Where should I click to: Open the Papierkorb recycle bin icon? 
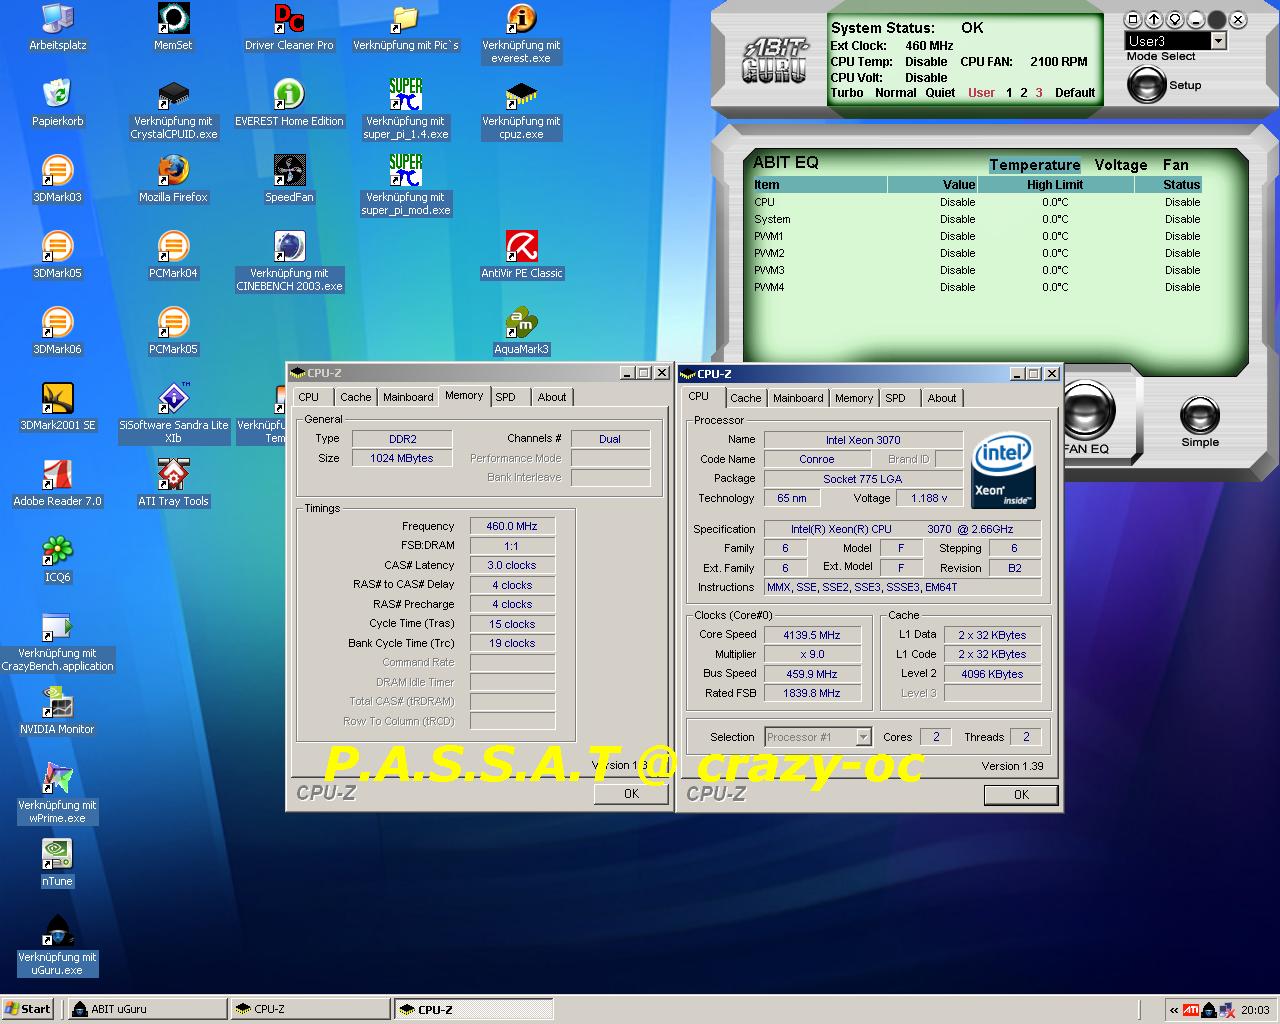pyautogui.click(x=57, y=103)
